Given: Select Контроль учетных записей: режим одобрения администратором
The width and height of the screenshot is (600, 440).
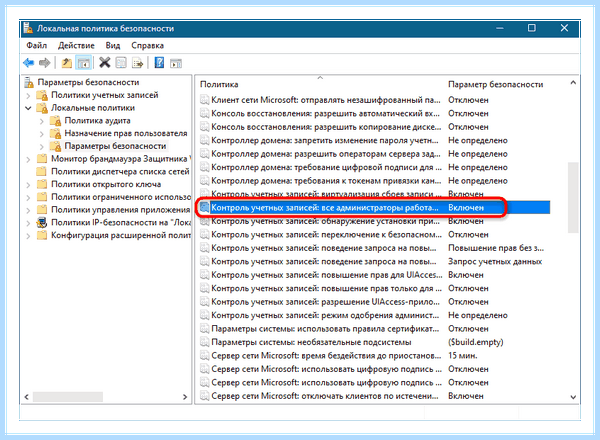Looking at the screenshot, I should [325, 315].
